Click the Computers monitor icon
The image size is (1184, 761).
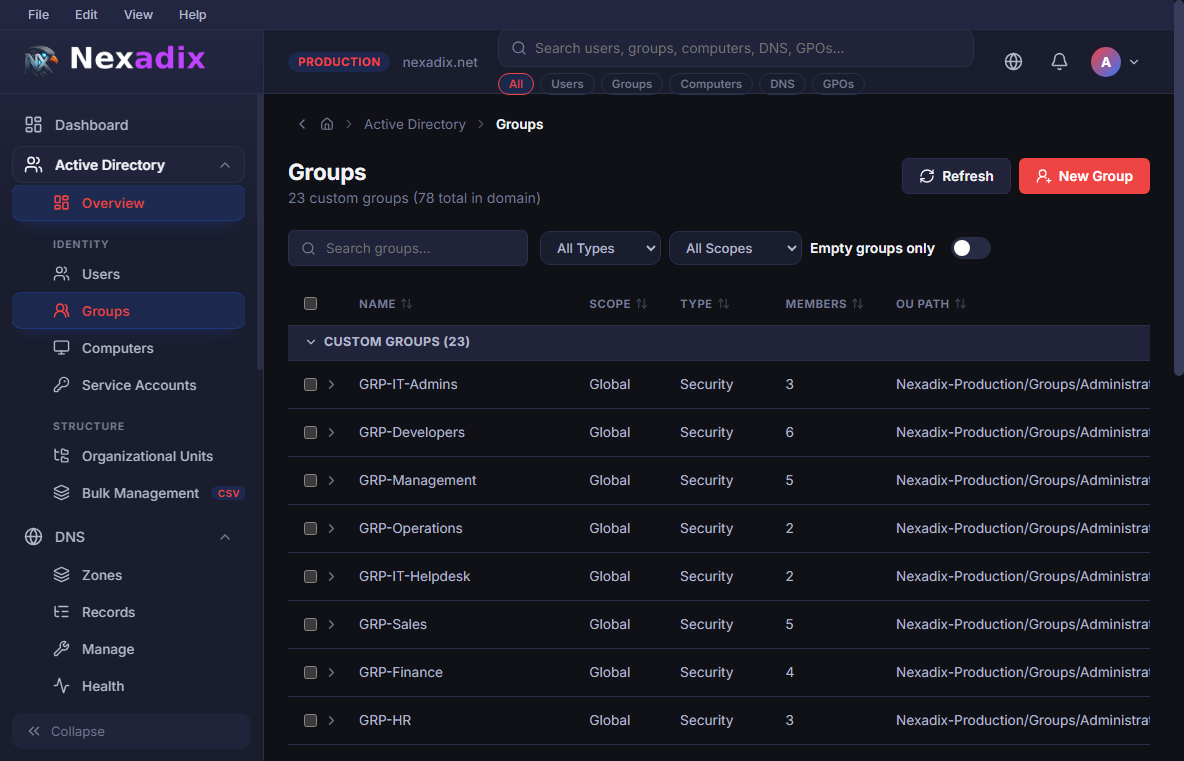61,348
